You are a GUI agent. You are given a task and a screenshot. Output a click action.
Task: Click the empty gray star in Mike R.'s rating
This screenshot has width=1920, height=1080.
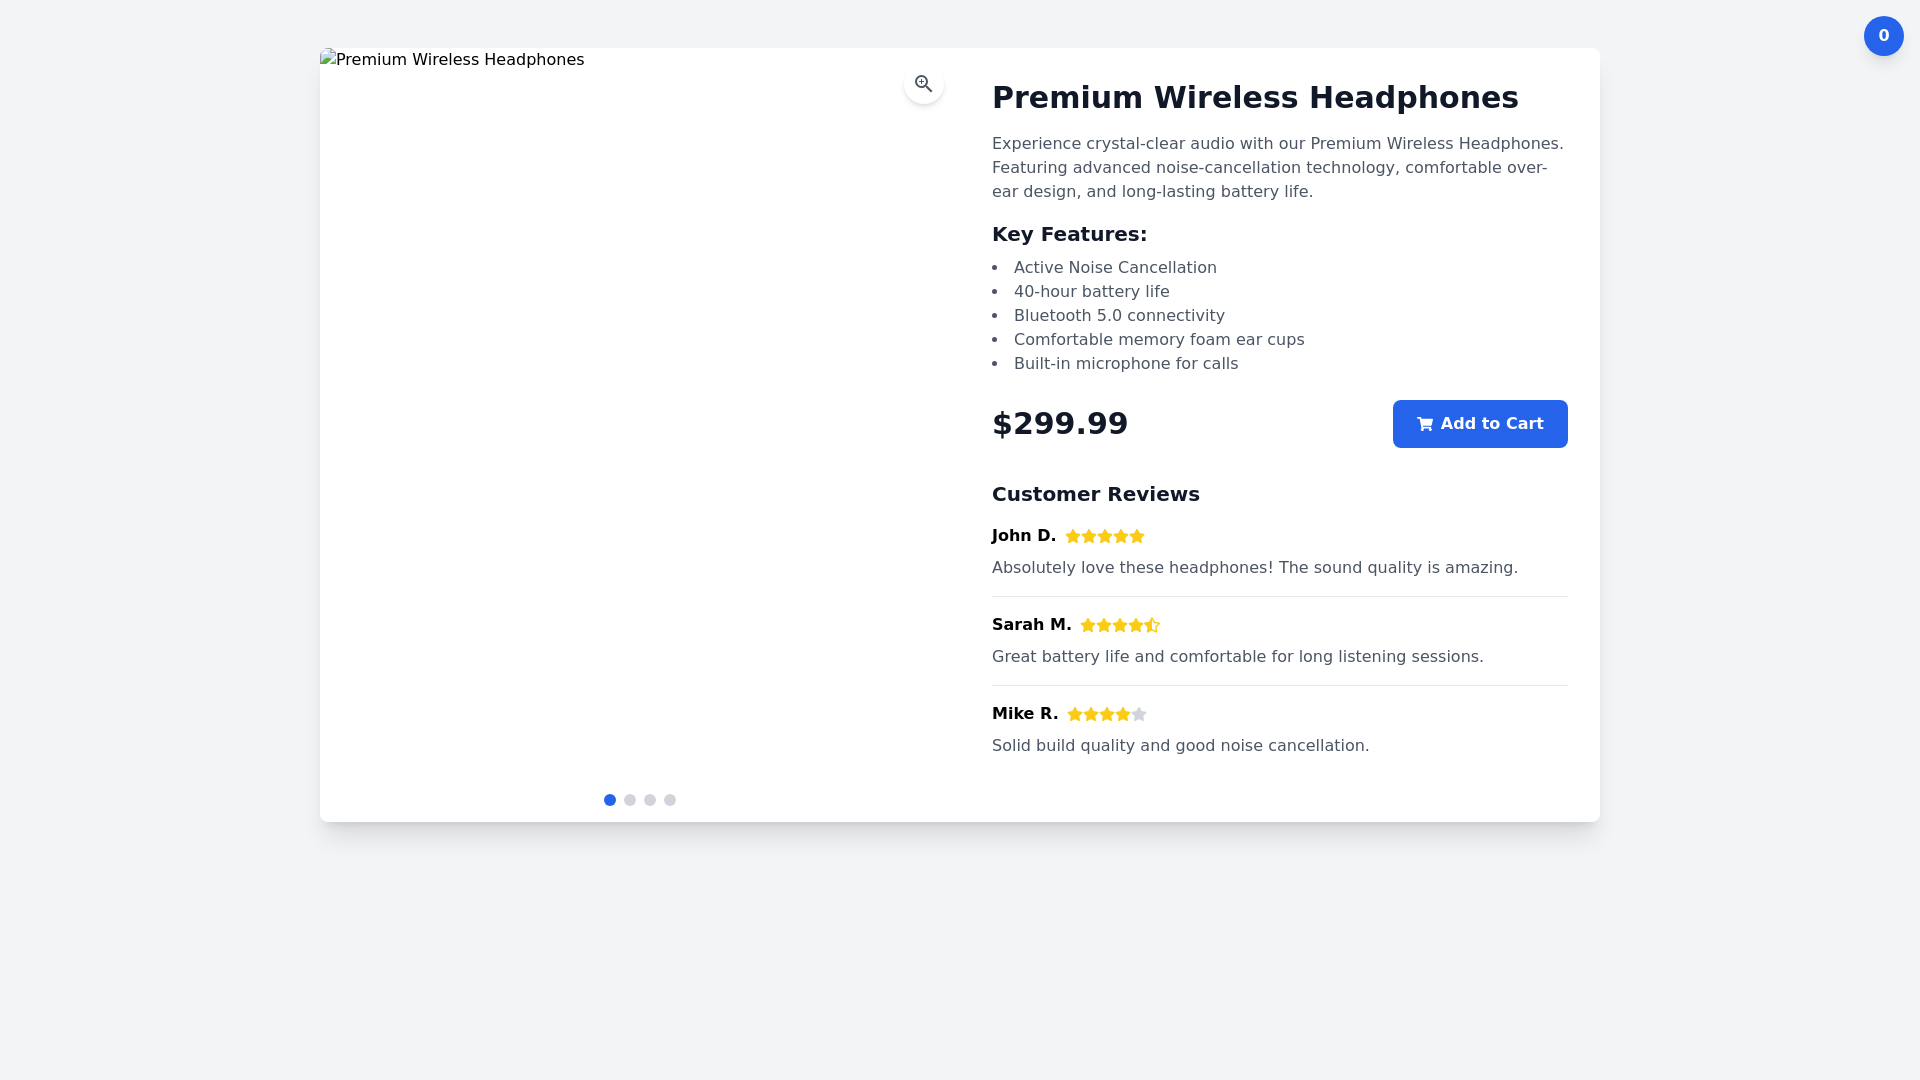[1139, 715]
